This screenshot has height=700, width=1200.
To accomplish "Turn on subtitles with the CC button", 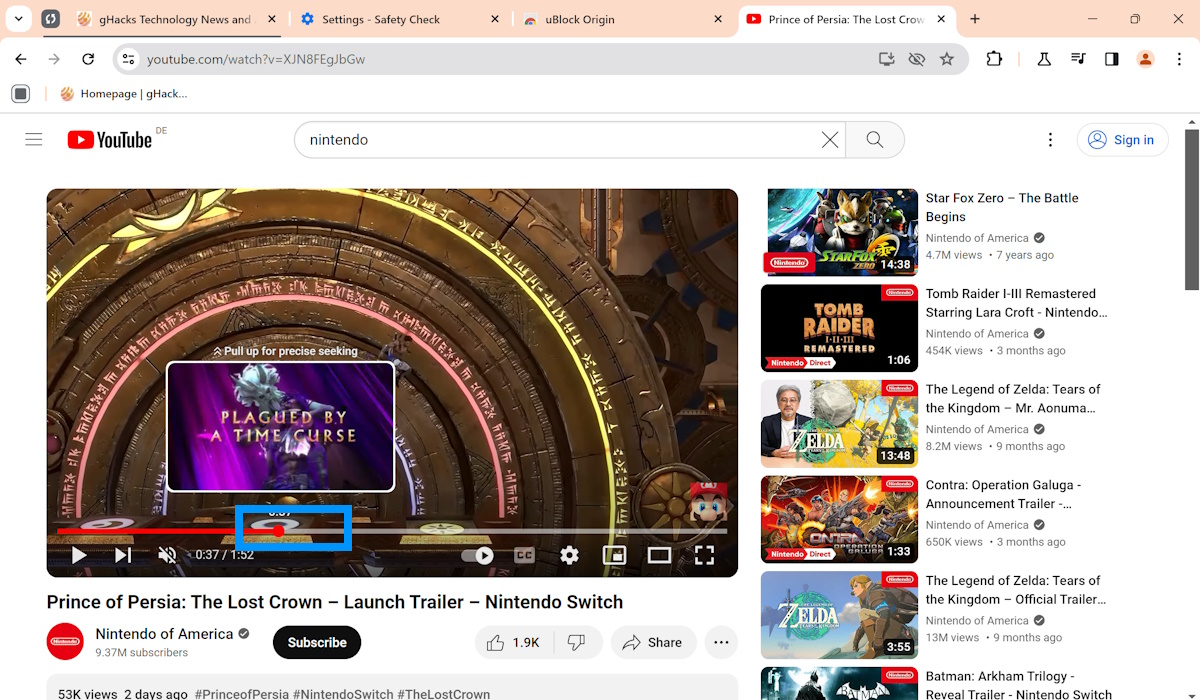I will 524,554.
